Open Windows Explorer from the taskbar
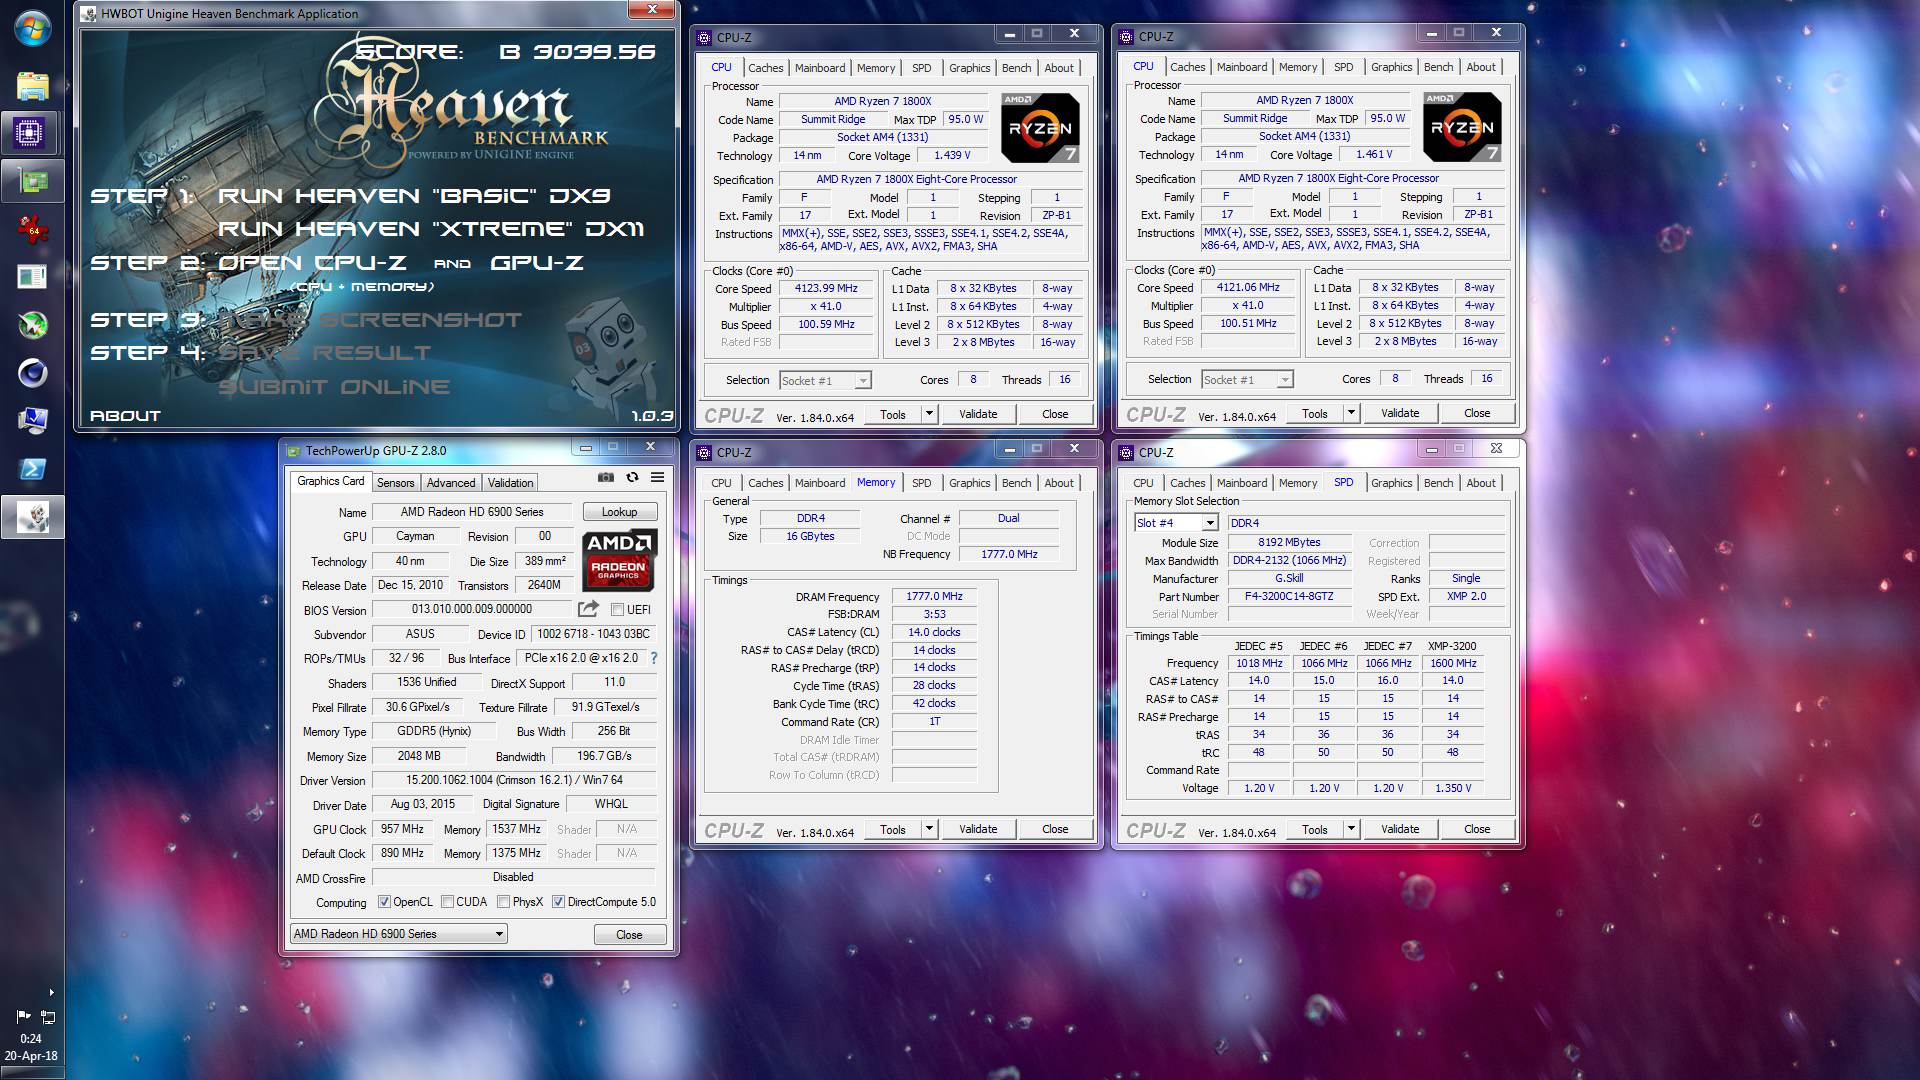1920x1080 pixels. [32, 86]
